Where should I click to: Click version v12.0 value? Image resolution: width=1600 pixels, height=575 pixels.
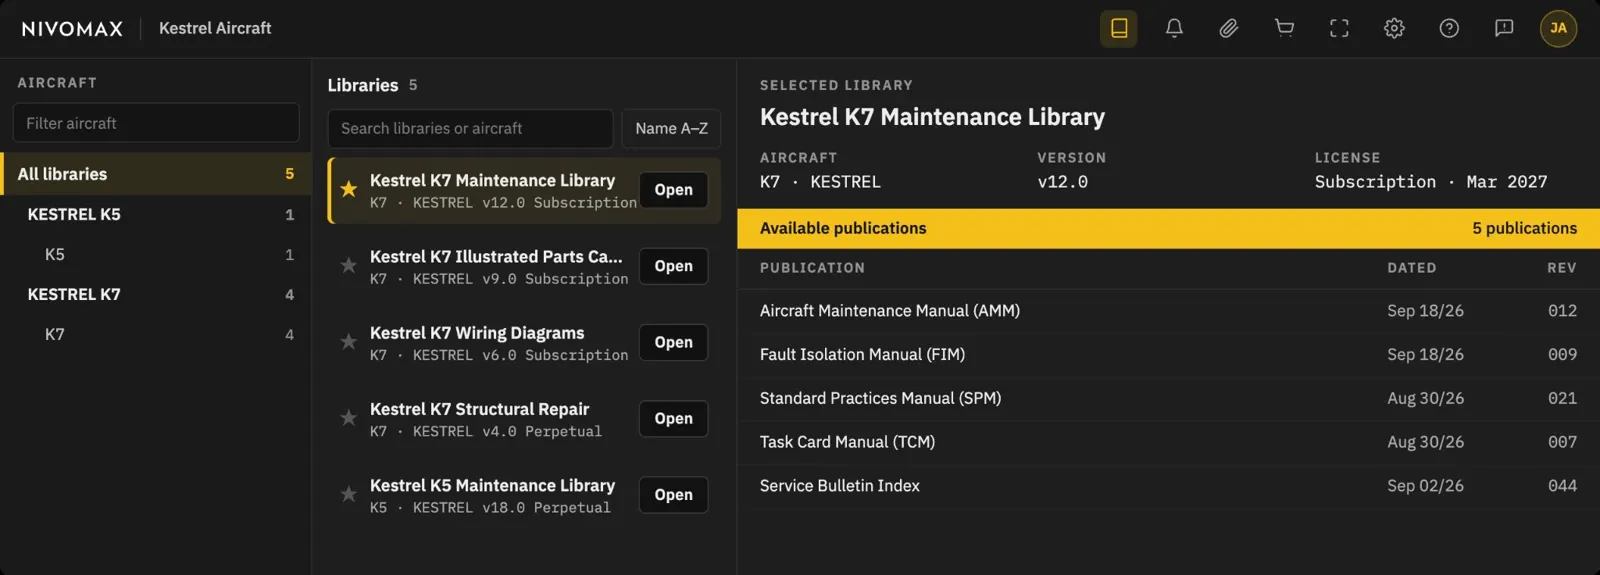pos(1062,182)
